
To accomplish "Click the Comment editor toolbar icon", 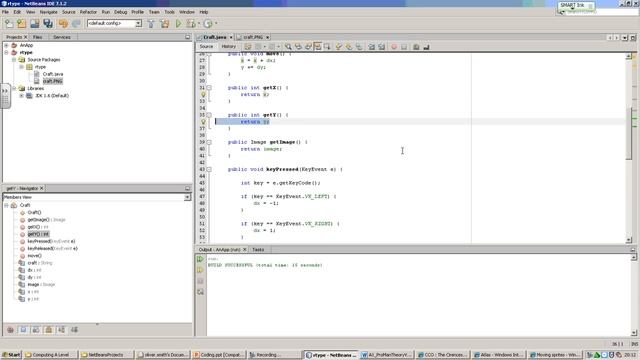I will 416,47.
